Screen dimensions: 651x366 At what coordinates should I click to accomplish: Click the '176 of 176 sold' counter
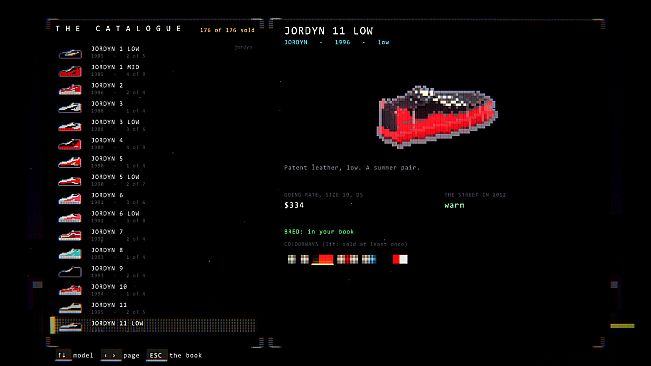pyautogui.click(x=227, y=30)
